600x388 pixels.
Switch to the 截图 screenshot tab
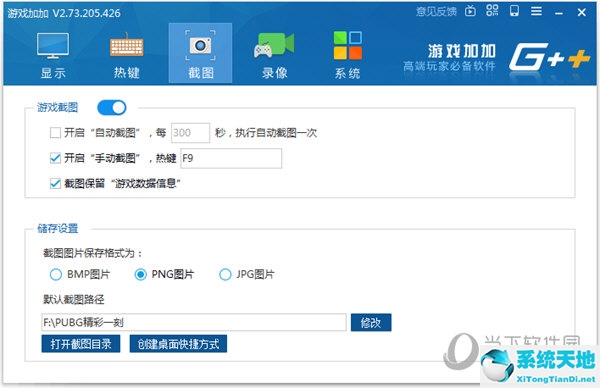click(200, 53)
